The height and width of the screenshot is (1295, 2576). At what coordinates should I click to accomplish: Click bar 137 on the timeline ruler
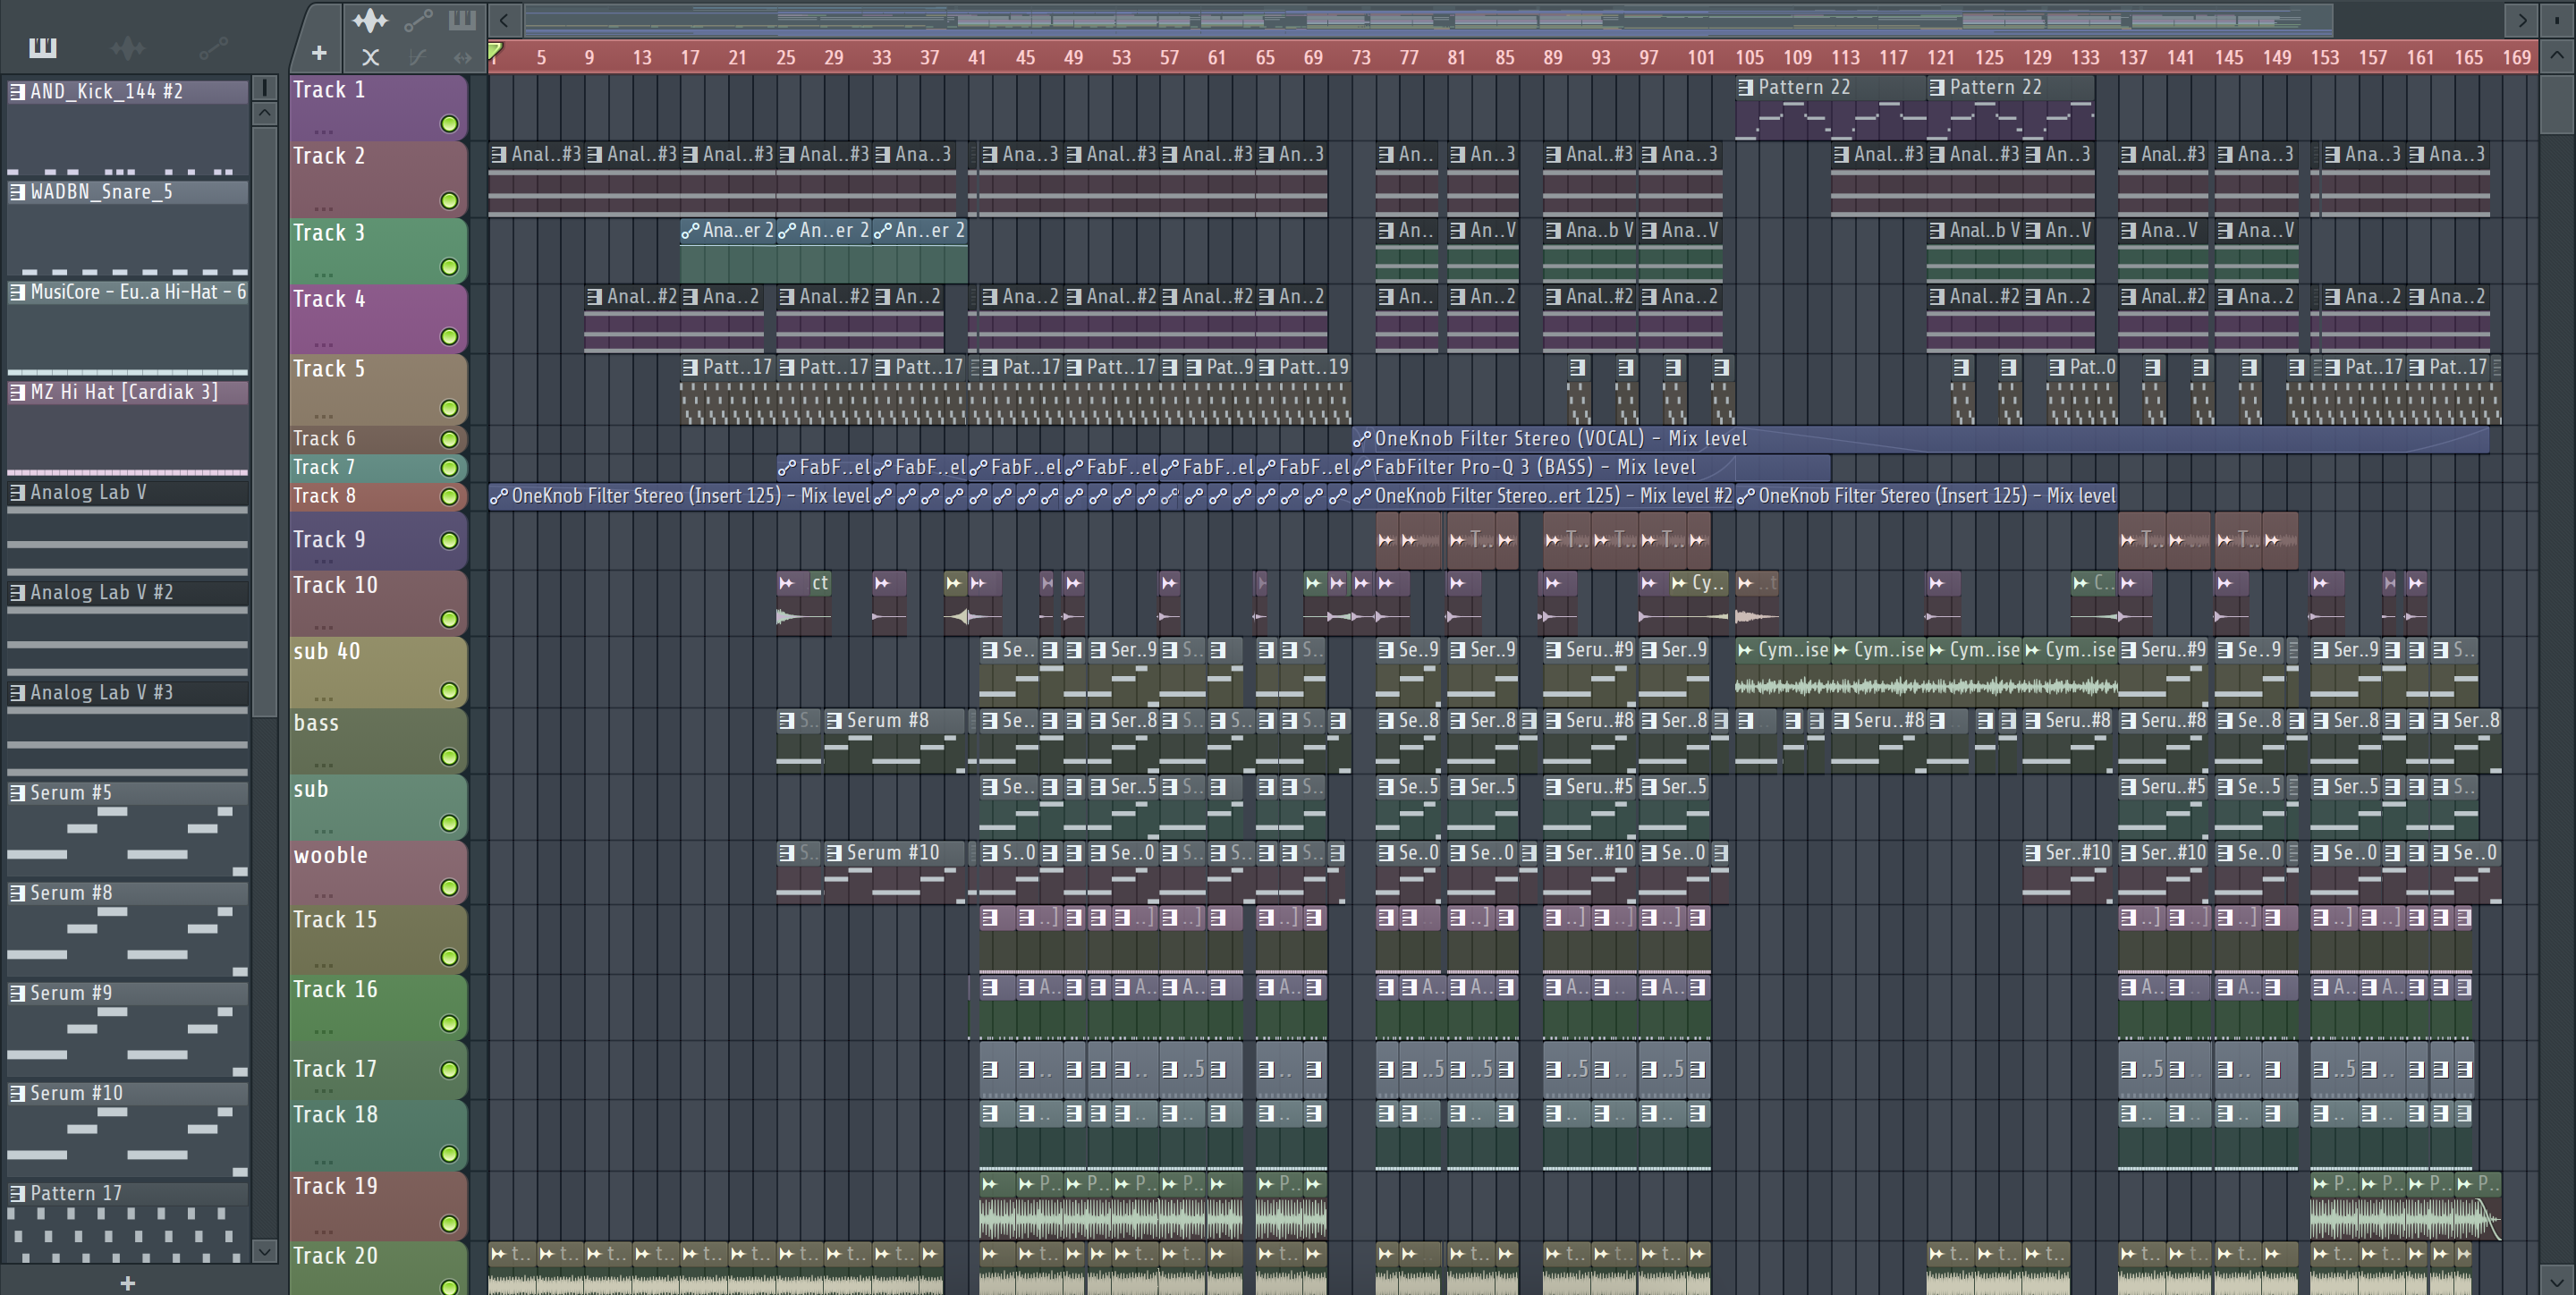[x=2133, y=58]
